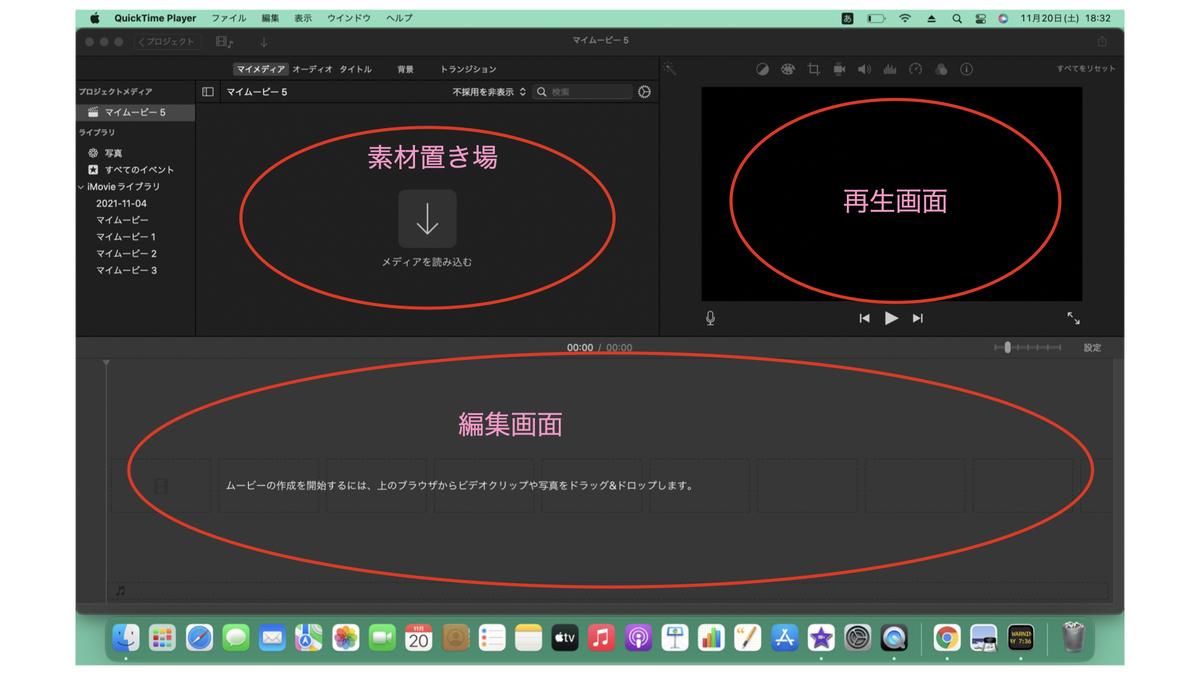This screenshot has height=675, width=1200.
Task: Open 不採用を非表示 dropdown
Action: [x=489, y=92]
